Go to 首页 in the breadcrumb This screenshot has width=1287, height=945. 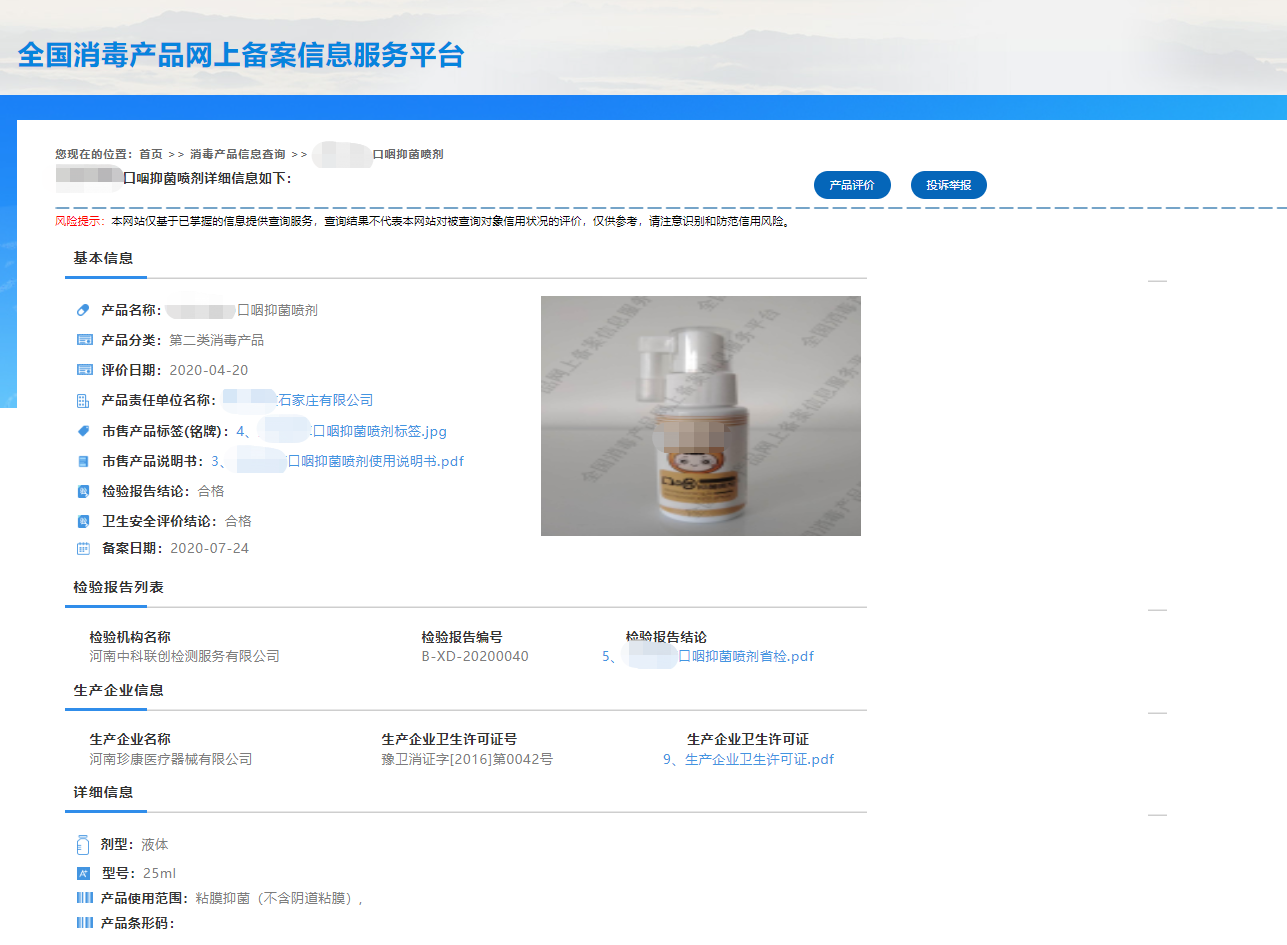click(151, 154)
